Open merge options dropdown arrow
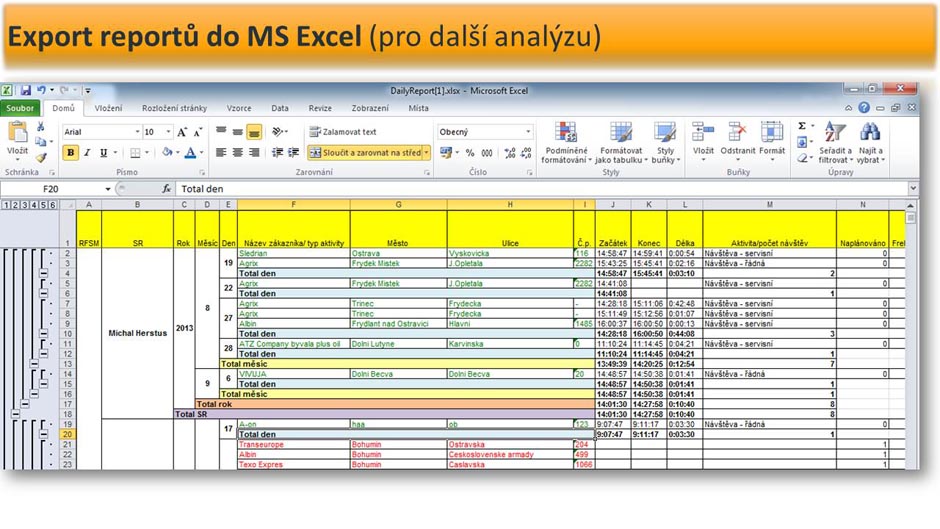The height and width of the screenshot is (529, 940). [x=427, y=153]
